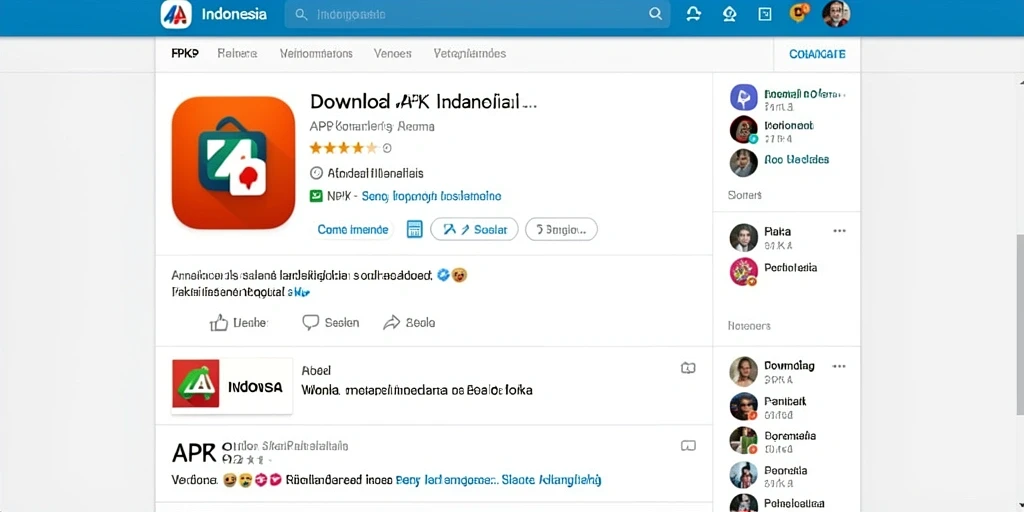Click the share arrow icon
Screen dimensions: 1024x512
pos(391,322)
